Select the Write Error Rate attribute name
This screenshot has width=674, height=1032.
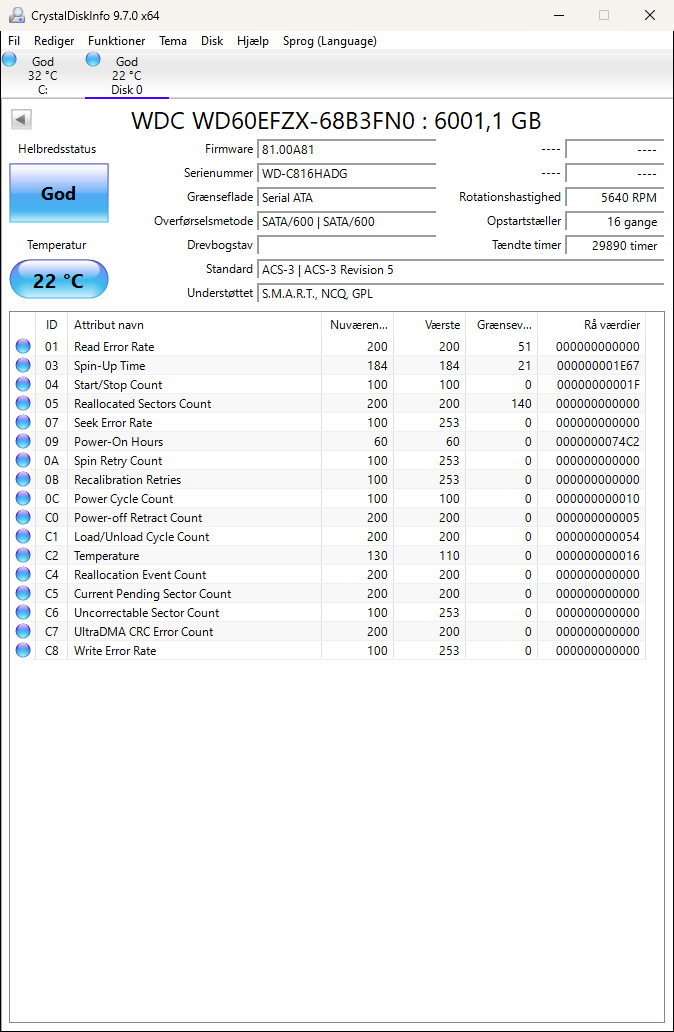[x=115, y=651]
